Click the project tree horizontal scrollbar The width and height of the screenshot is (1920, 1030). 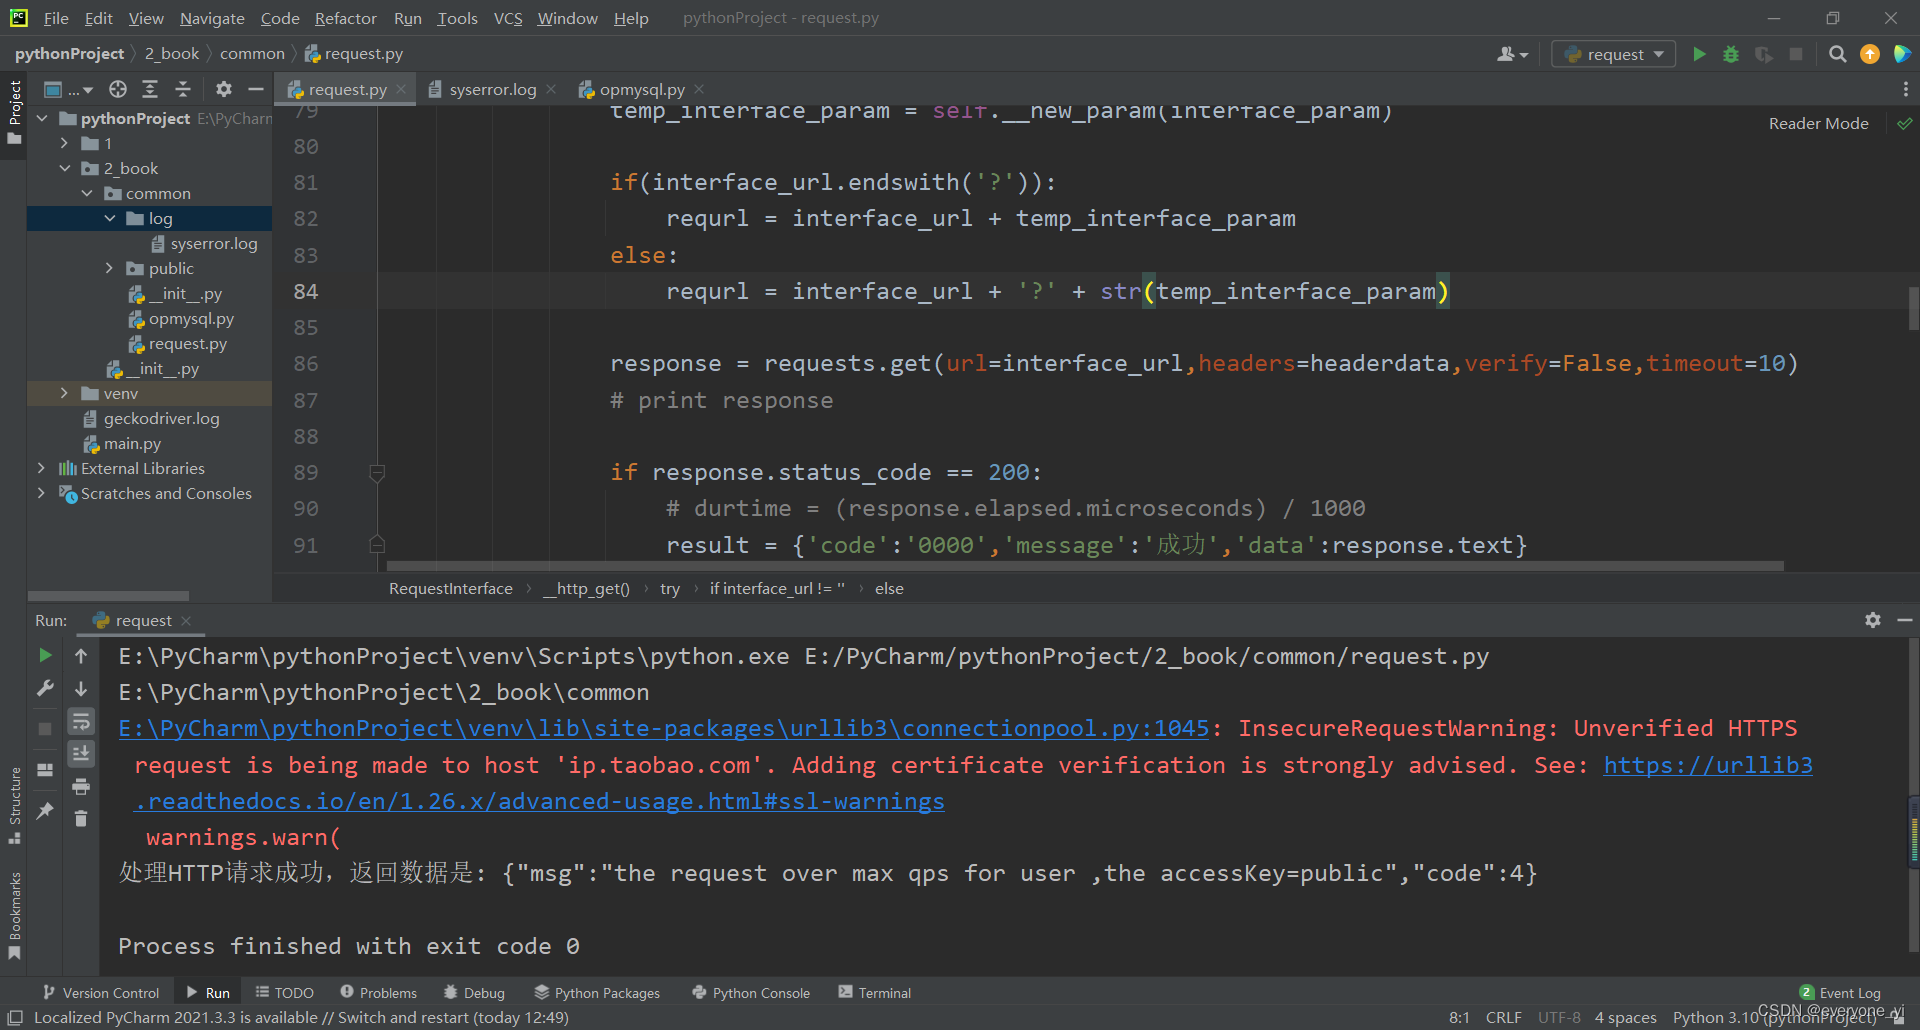tap(108, 596)
